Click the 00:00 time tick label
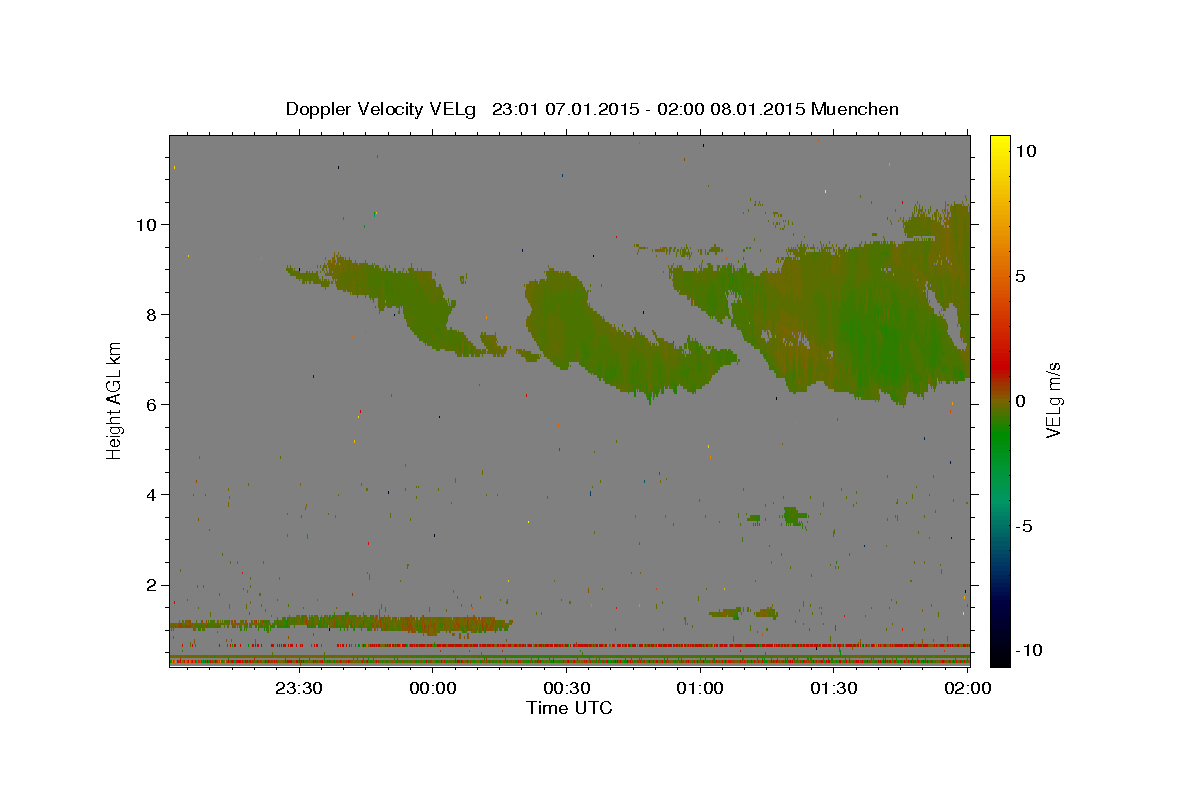1200x800 pixels. click(x=433, y=688)
